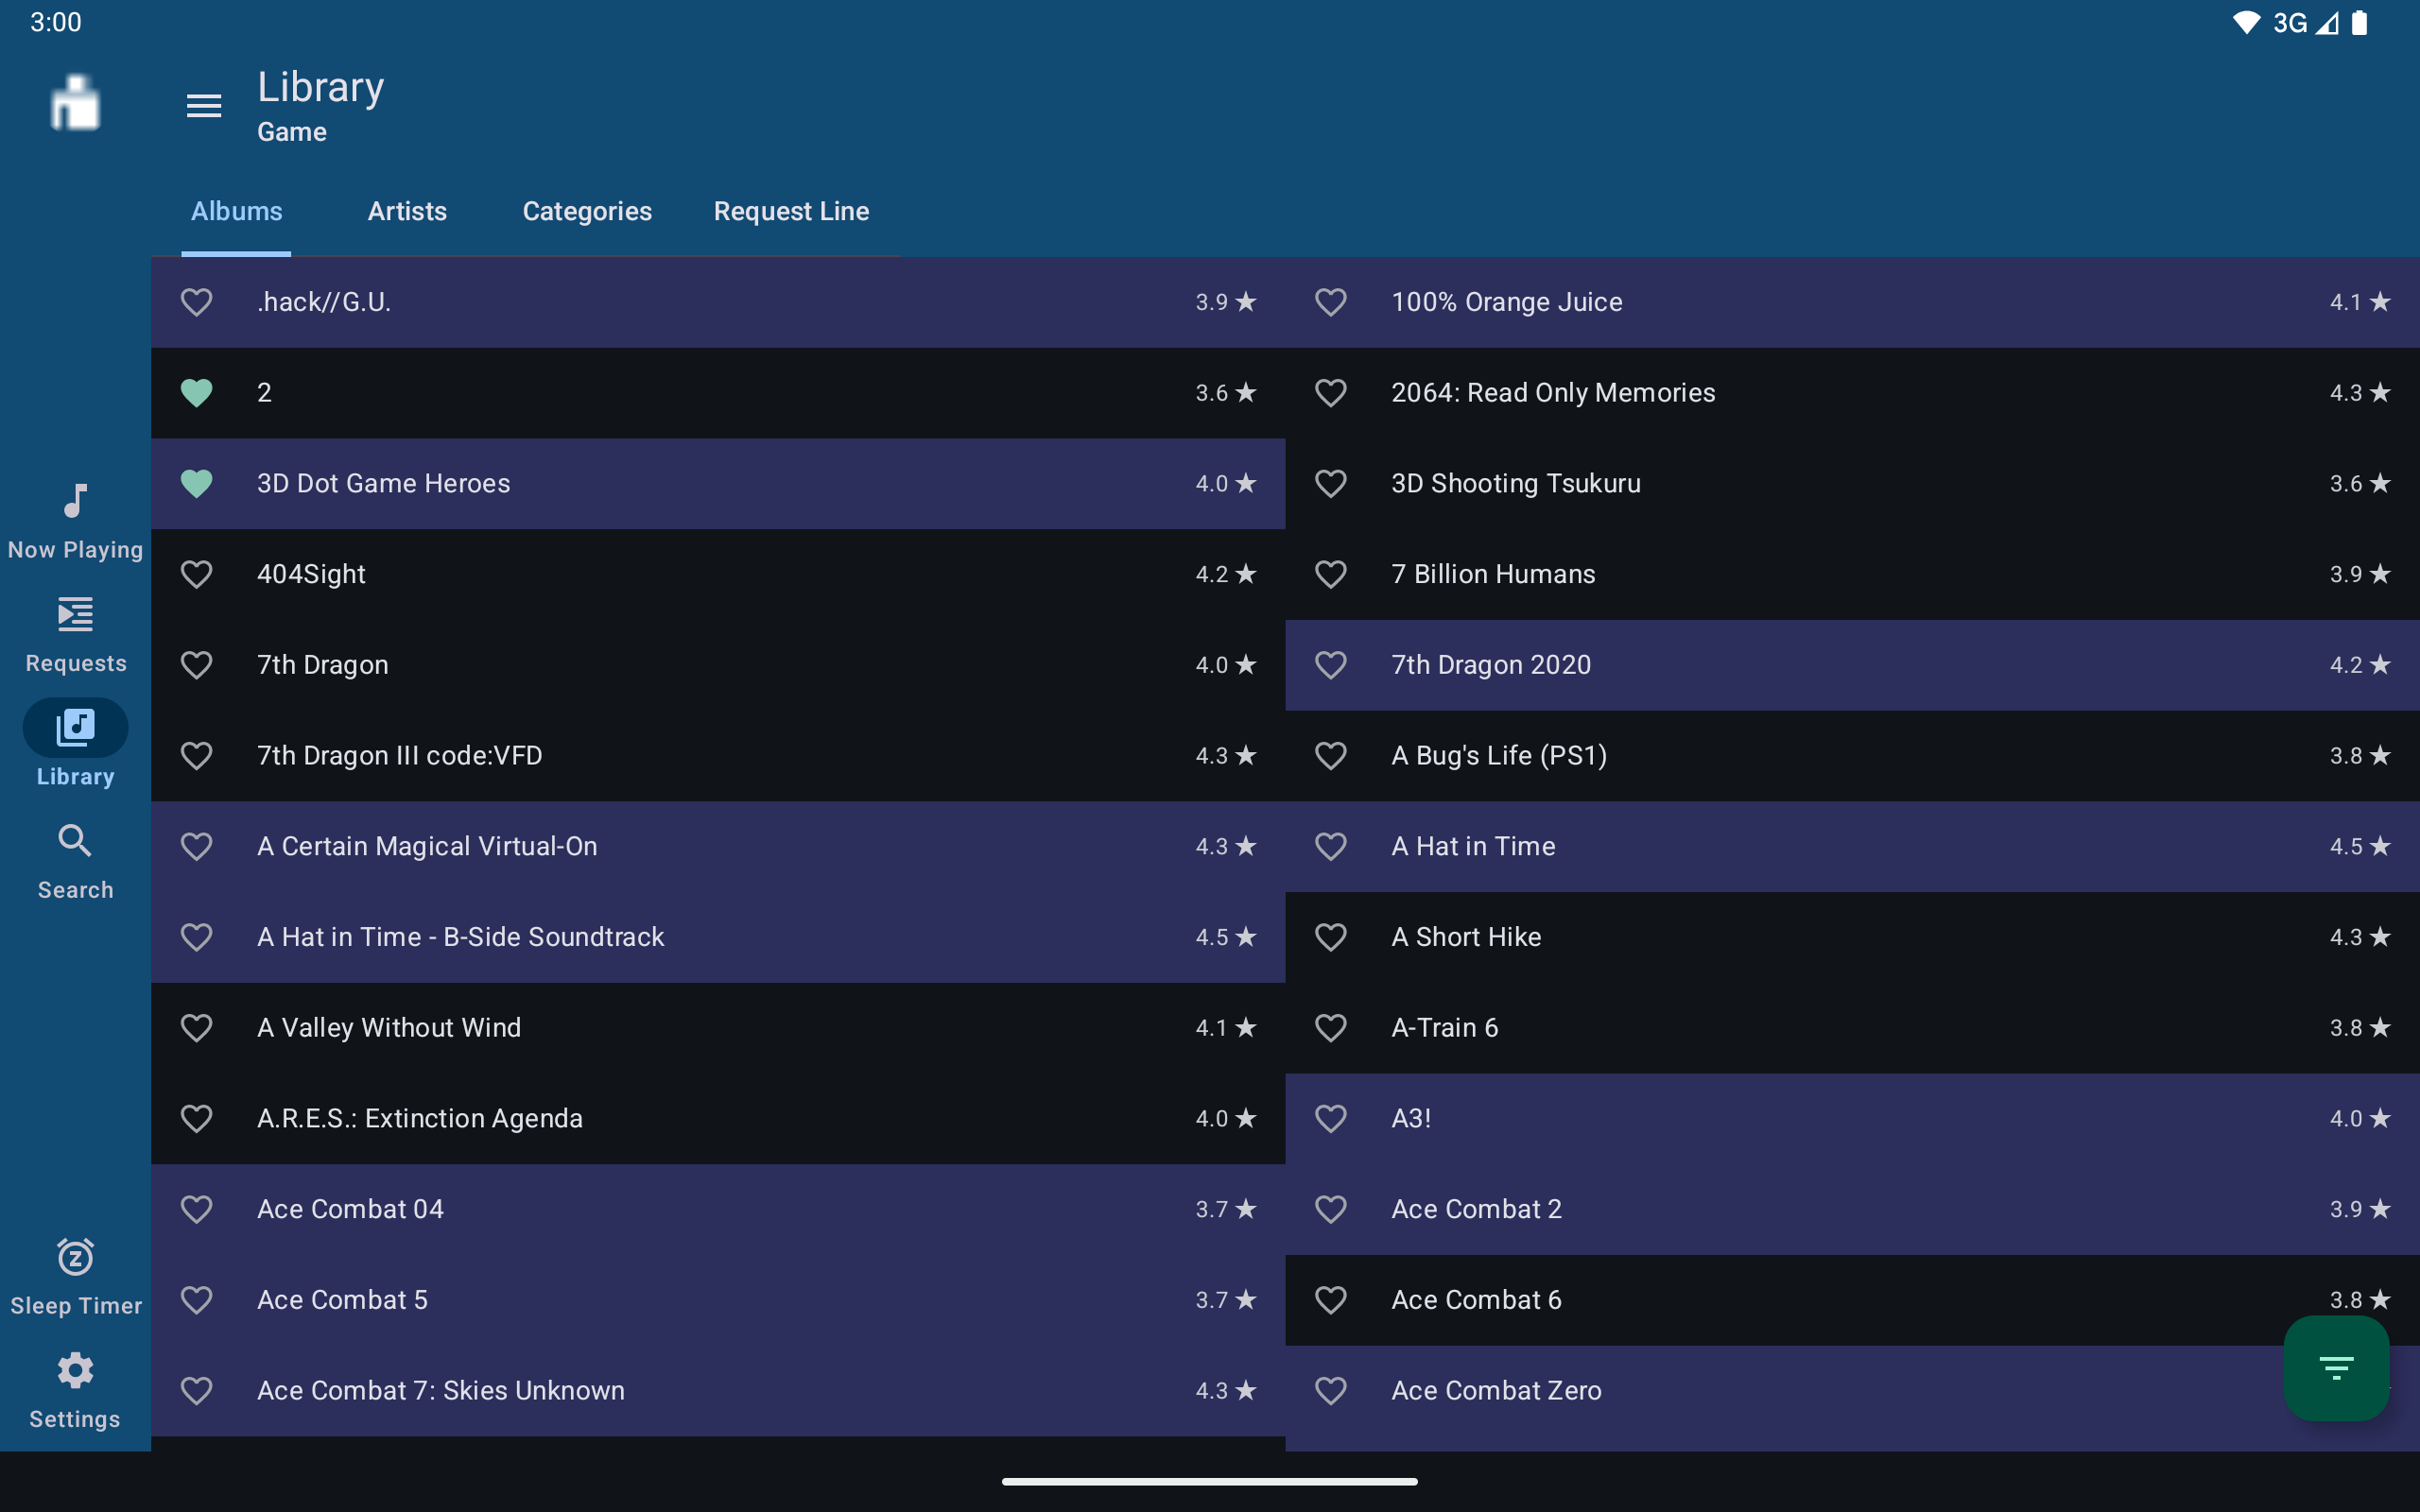Open the Sleep Timer
Image resolution: width=2420 pixels, height=1512 pixels.
[75, 1277]
